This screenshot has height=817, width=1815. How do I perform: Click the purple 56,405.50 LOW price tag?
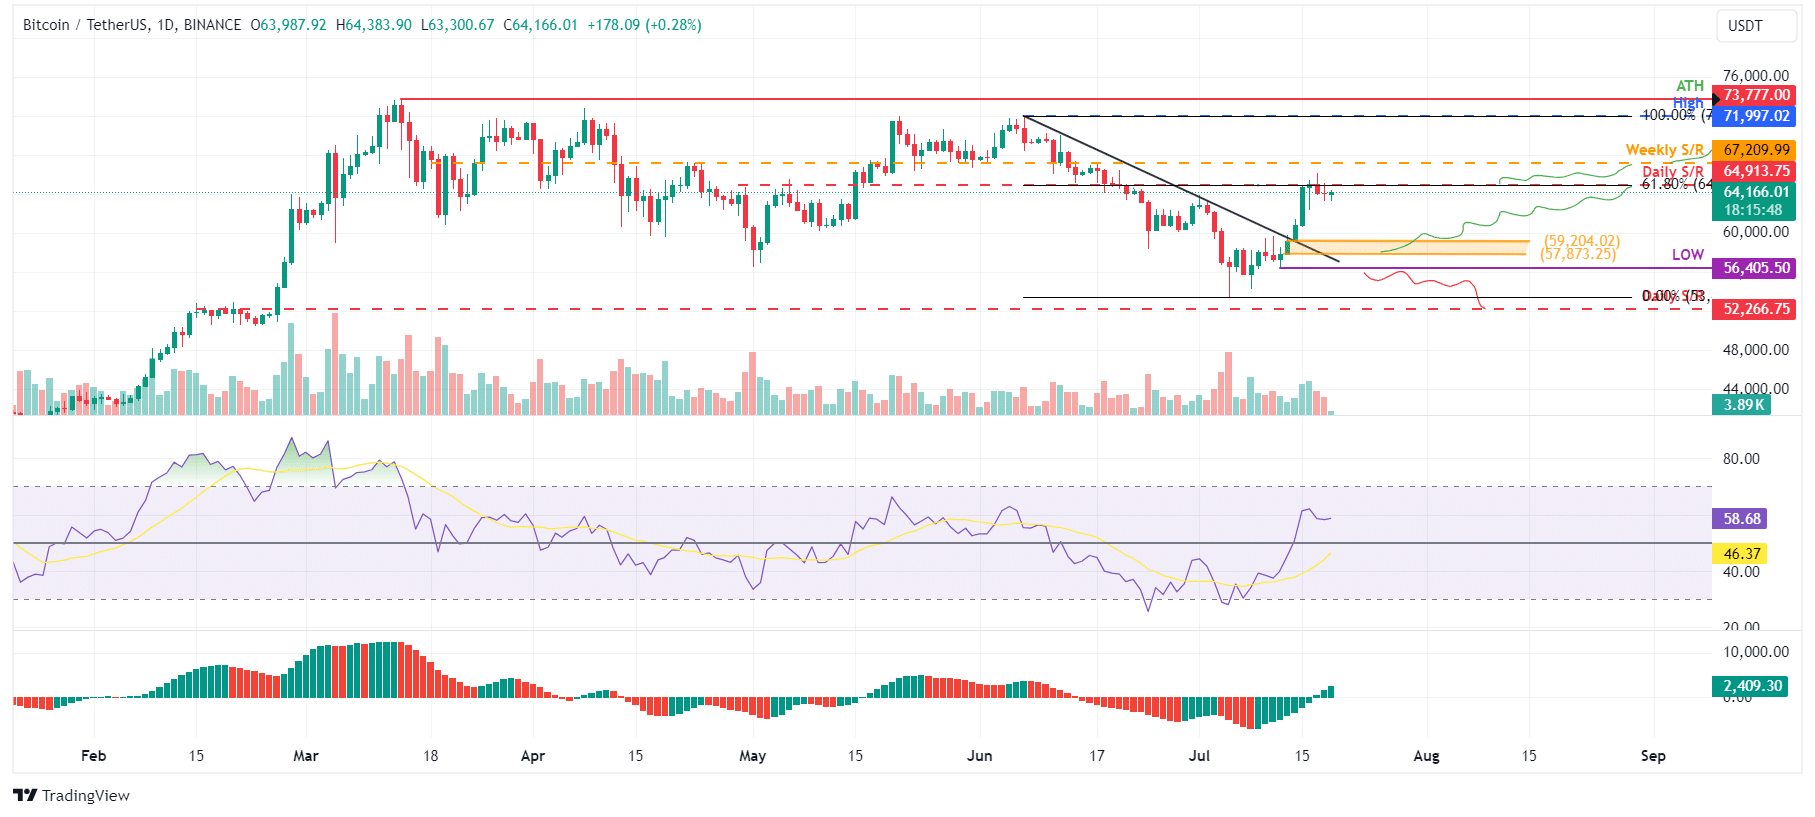tap(1754, 268)
